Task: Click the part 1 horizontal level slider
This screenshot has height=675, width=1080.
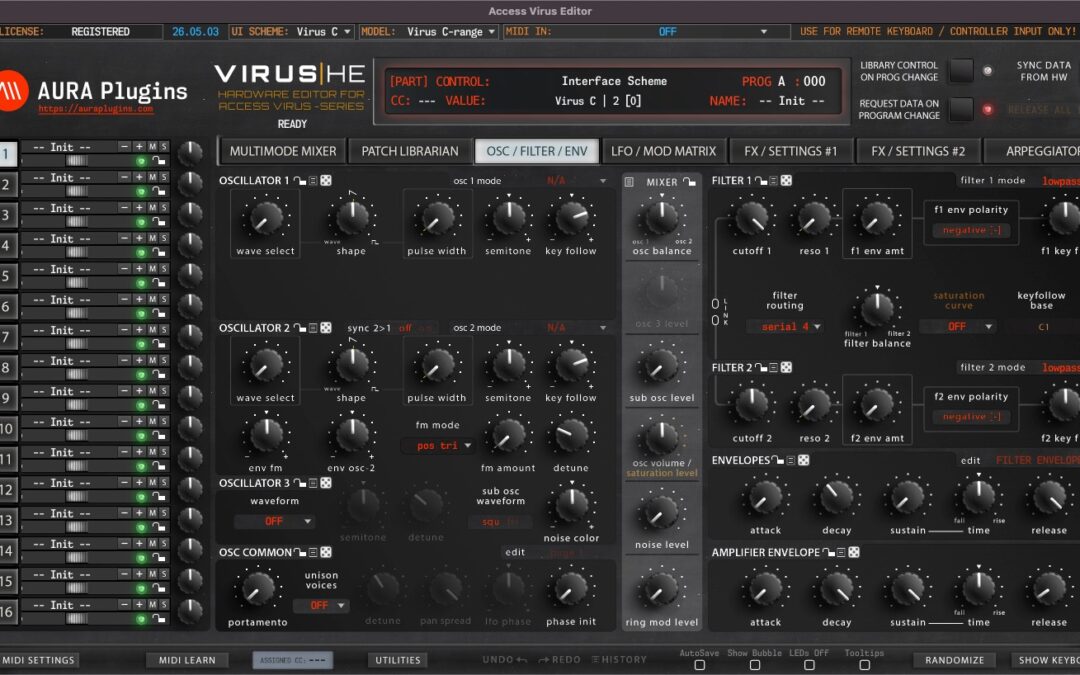Action: coord(76,160)
